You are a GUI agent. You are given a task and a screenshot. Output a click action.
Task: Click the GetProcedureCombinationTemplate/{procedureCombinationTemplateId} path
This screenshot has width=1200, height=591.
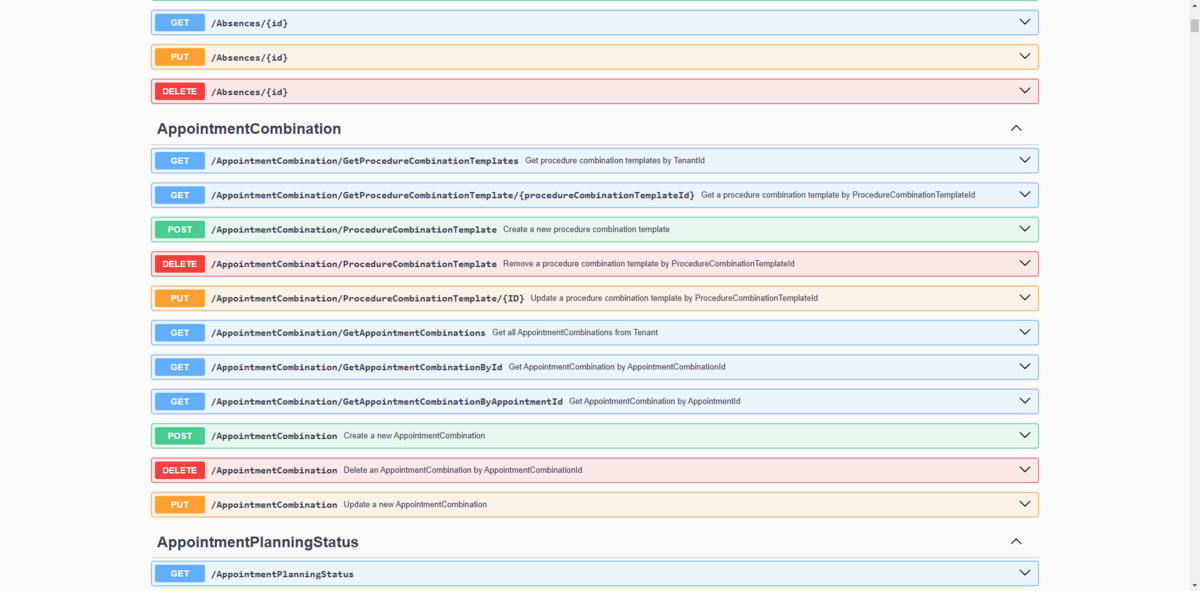pyautogui.click(x=452, y=195)
